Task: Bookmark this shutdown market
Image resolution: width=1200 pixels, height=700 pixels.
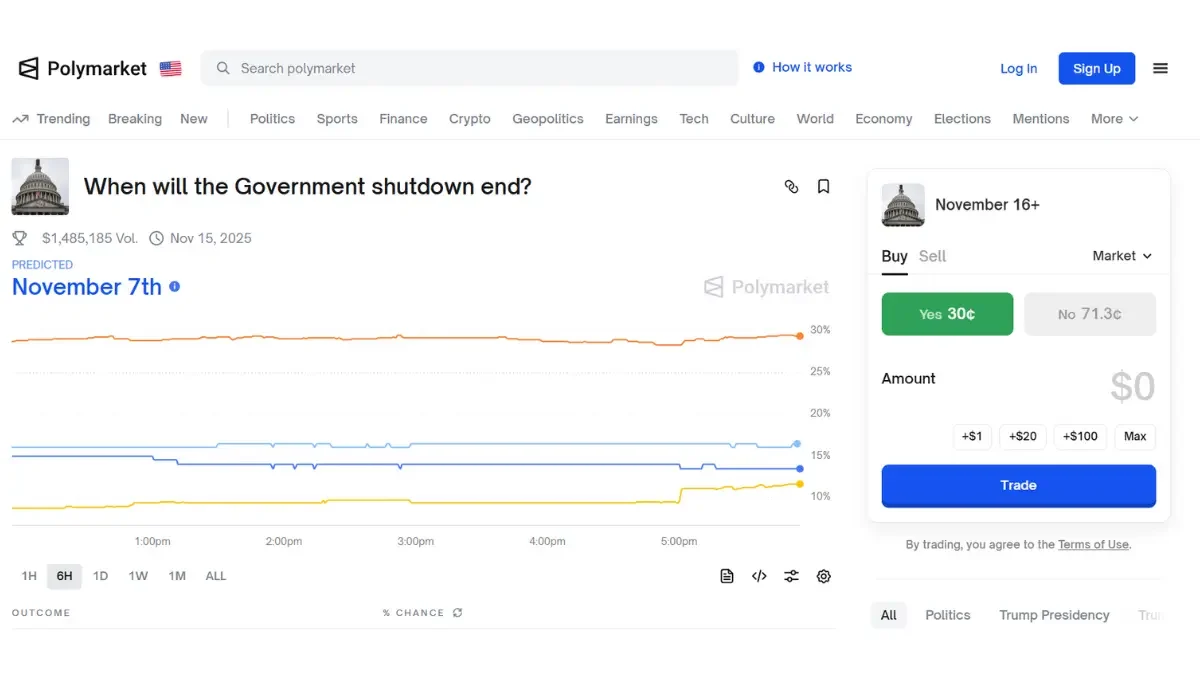Action: pyautogui.click(x=823, y=186)
